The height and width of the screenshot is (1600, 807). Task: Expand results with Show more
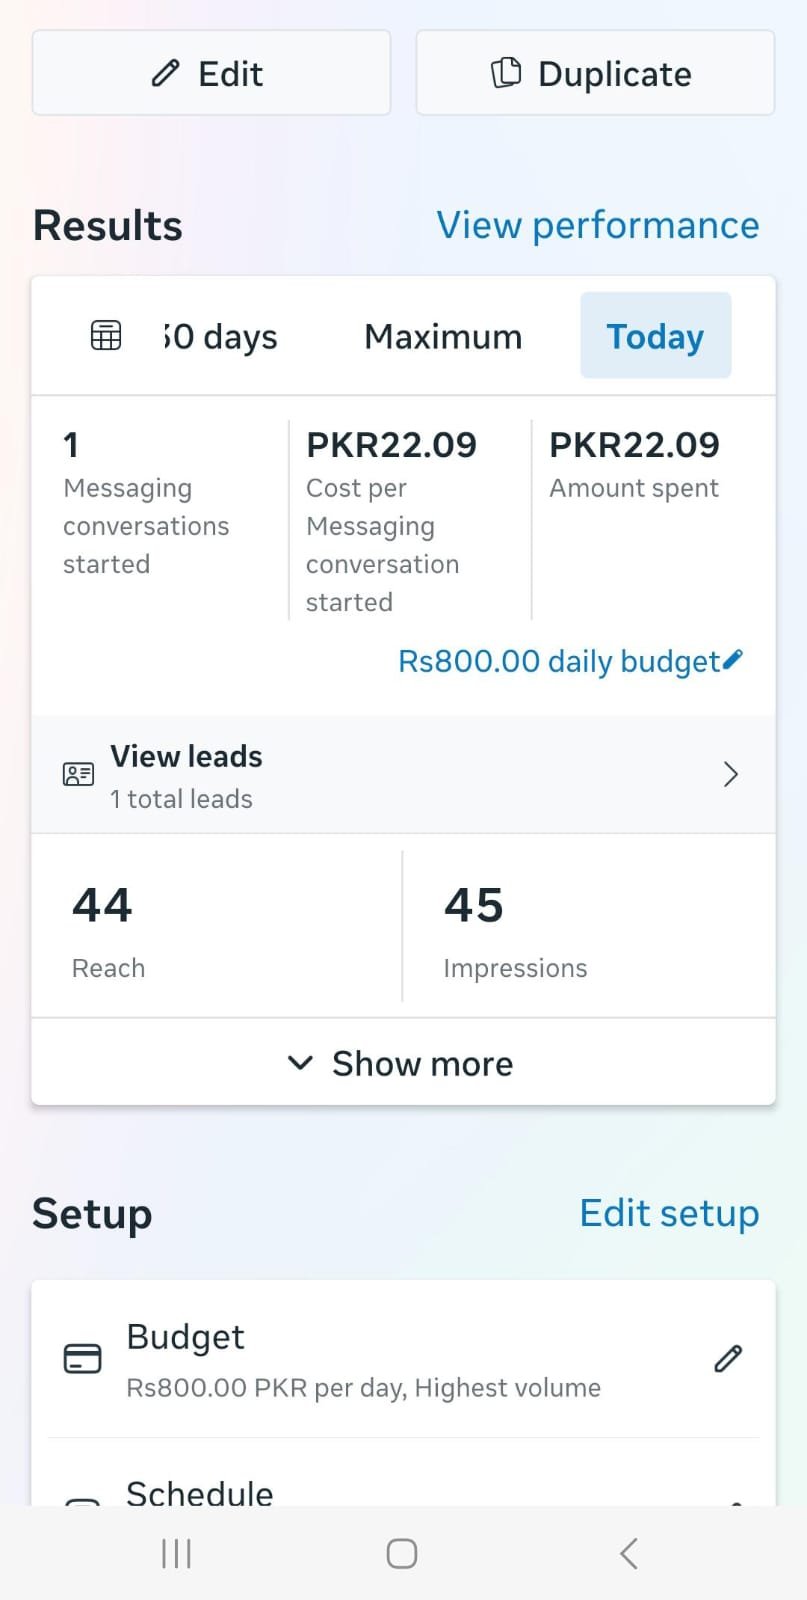pyautogui.click(x=402, y=1063)
